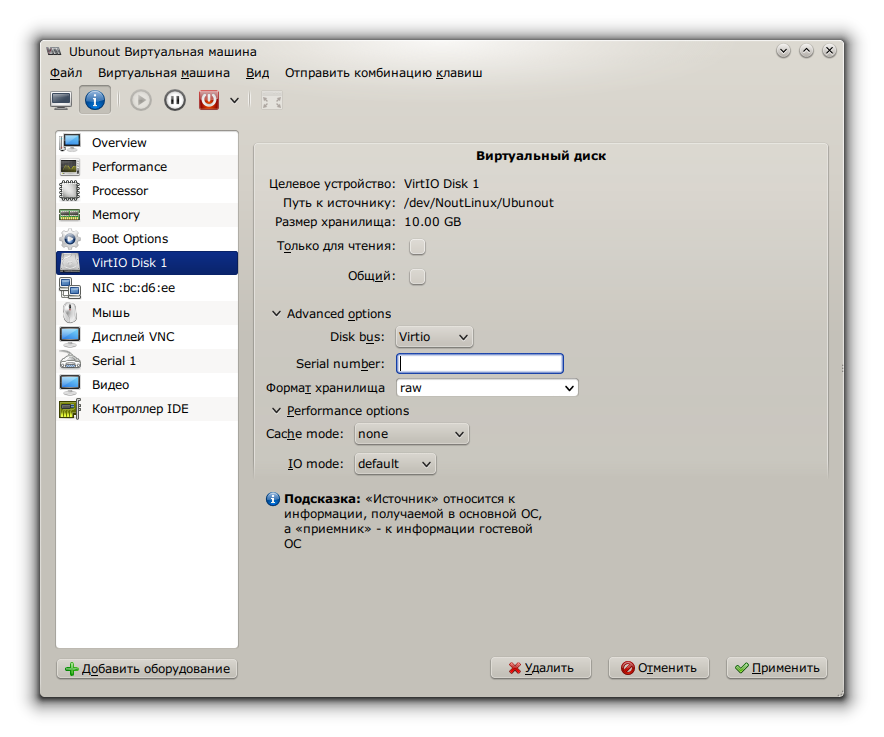Click the 'Применить' apply button
The height and width of the screenshot is (737, 884).
tap(777, 668)
